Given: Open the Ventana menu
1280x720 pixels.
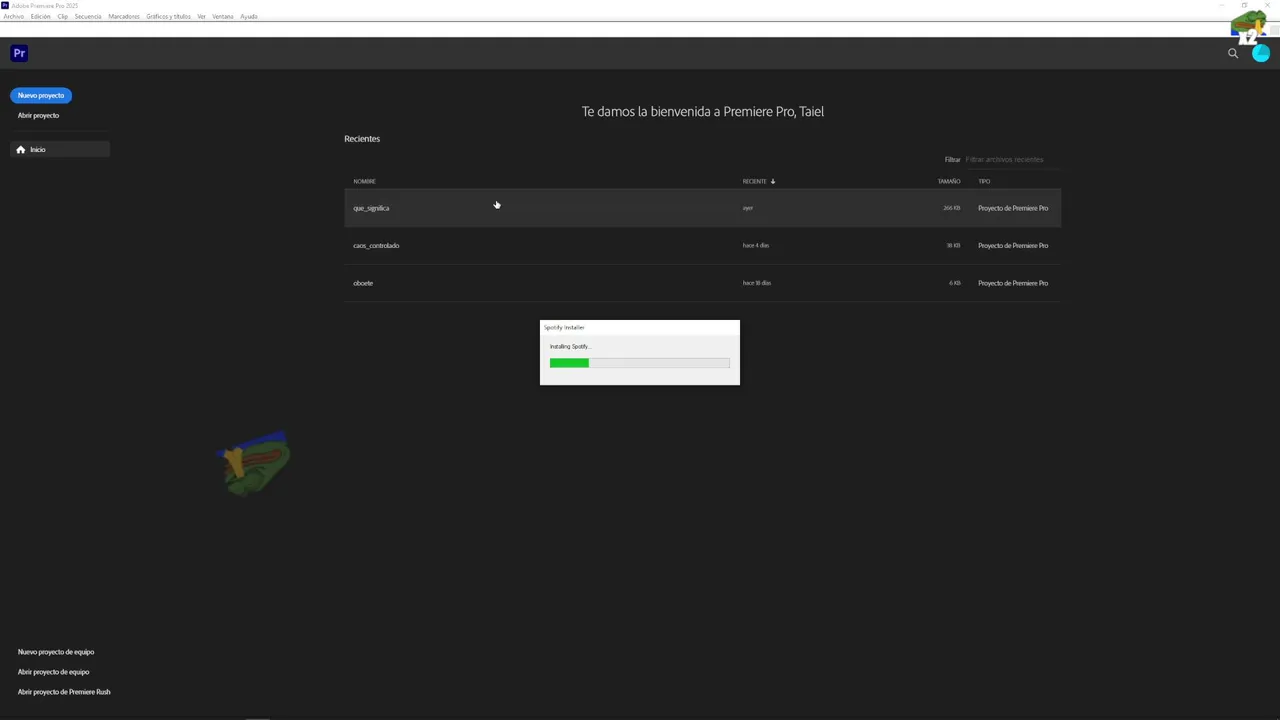Looking at the screenshot, I should click(223, 16).
